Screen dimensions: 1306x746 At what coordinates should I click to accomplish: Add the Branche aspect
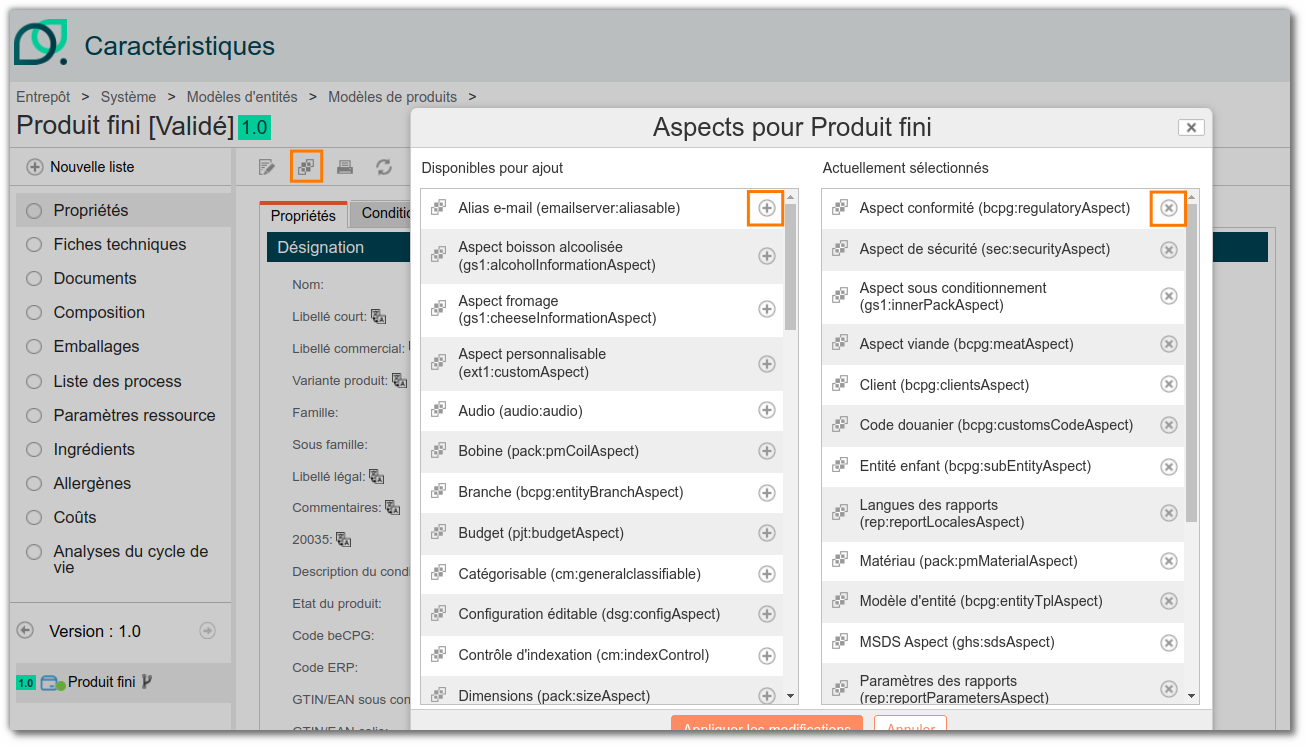tap(766, 492)
